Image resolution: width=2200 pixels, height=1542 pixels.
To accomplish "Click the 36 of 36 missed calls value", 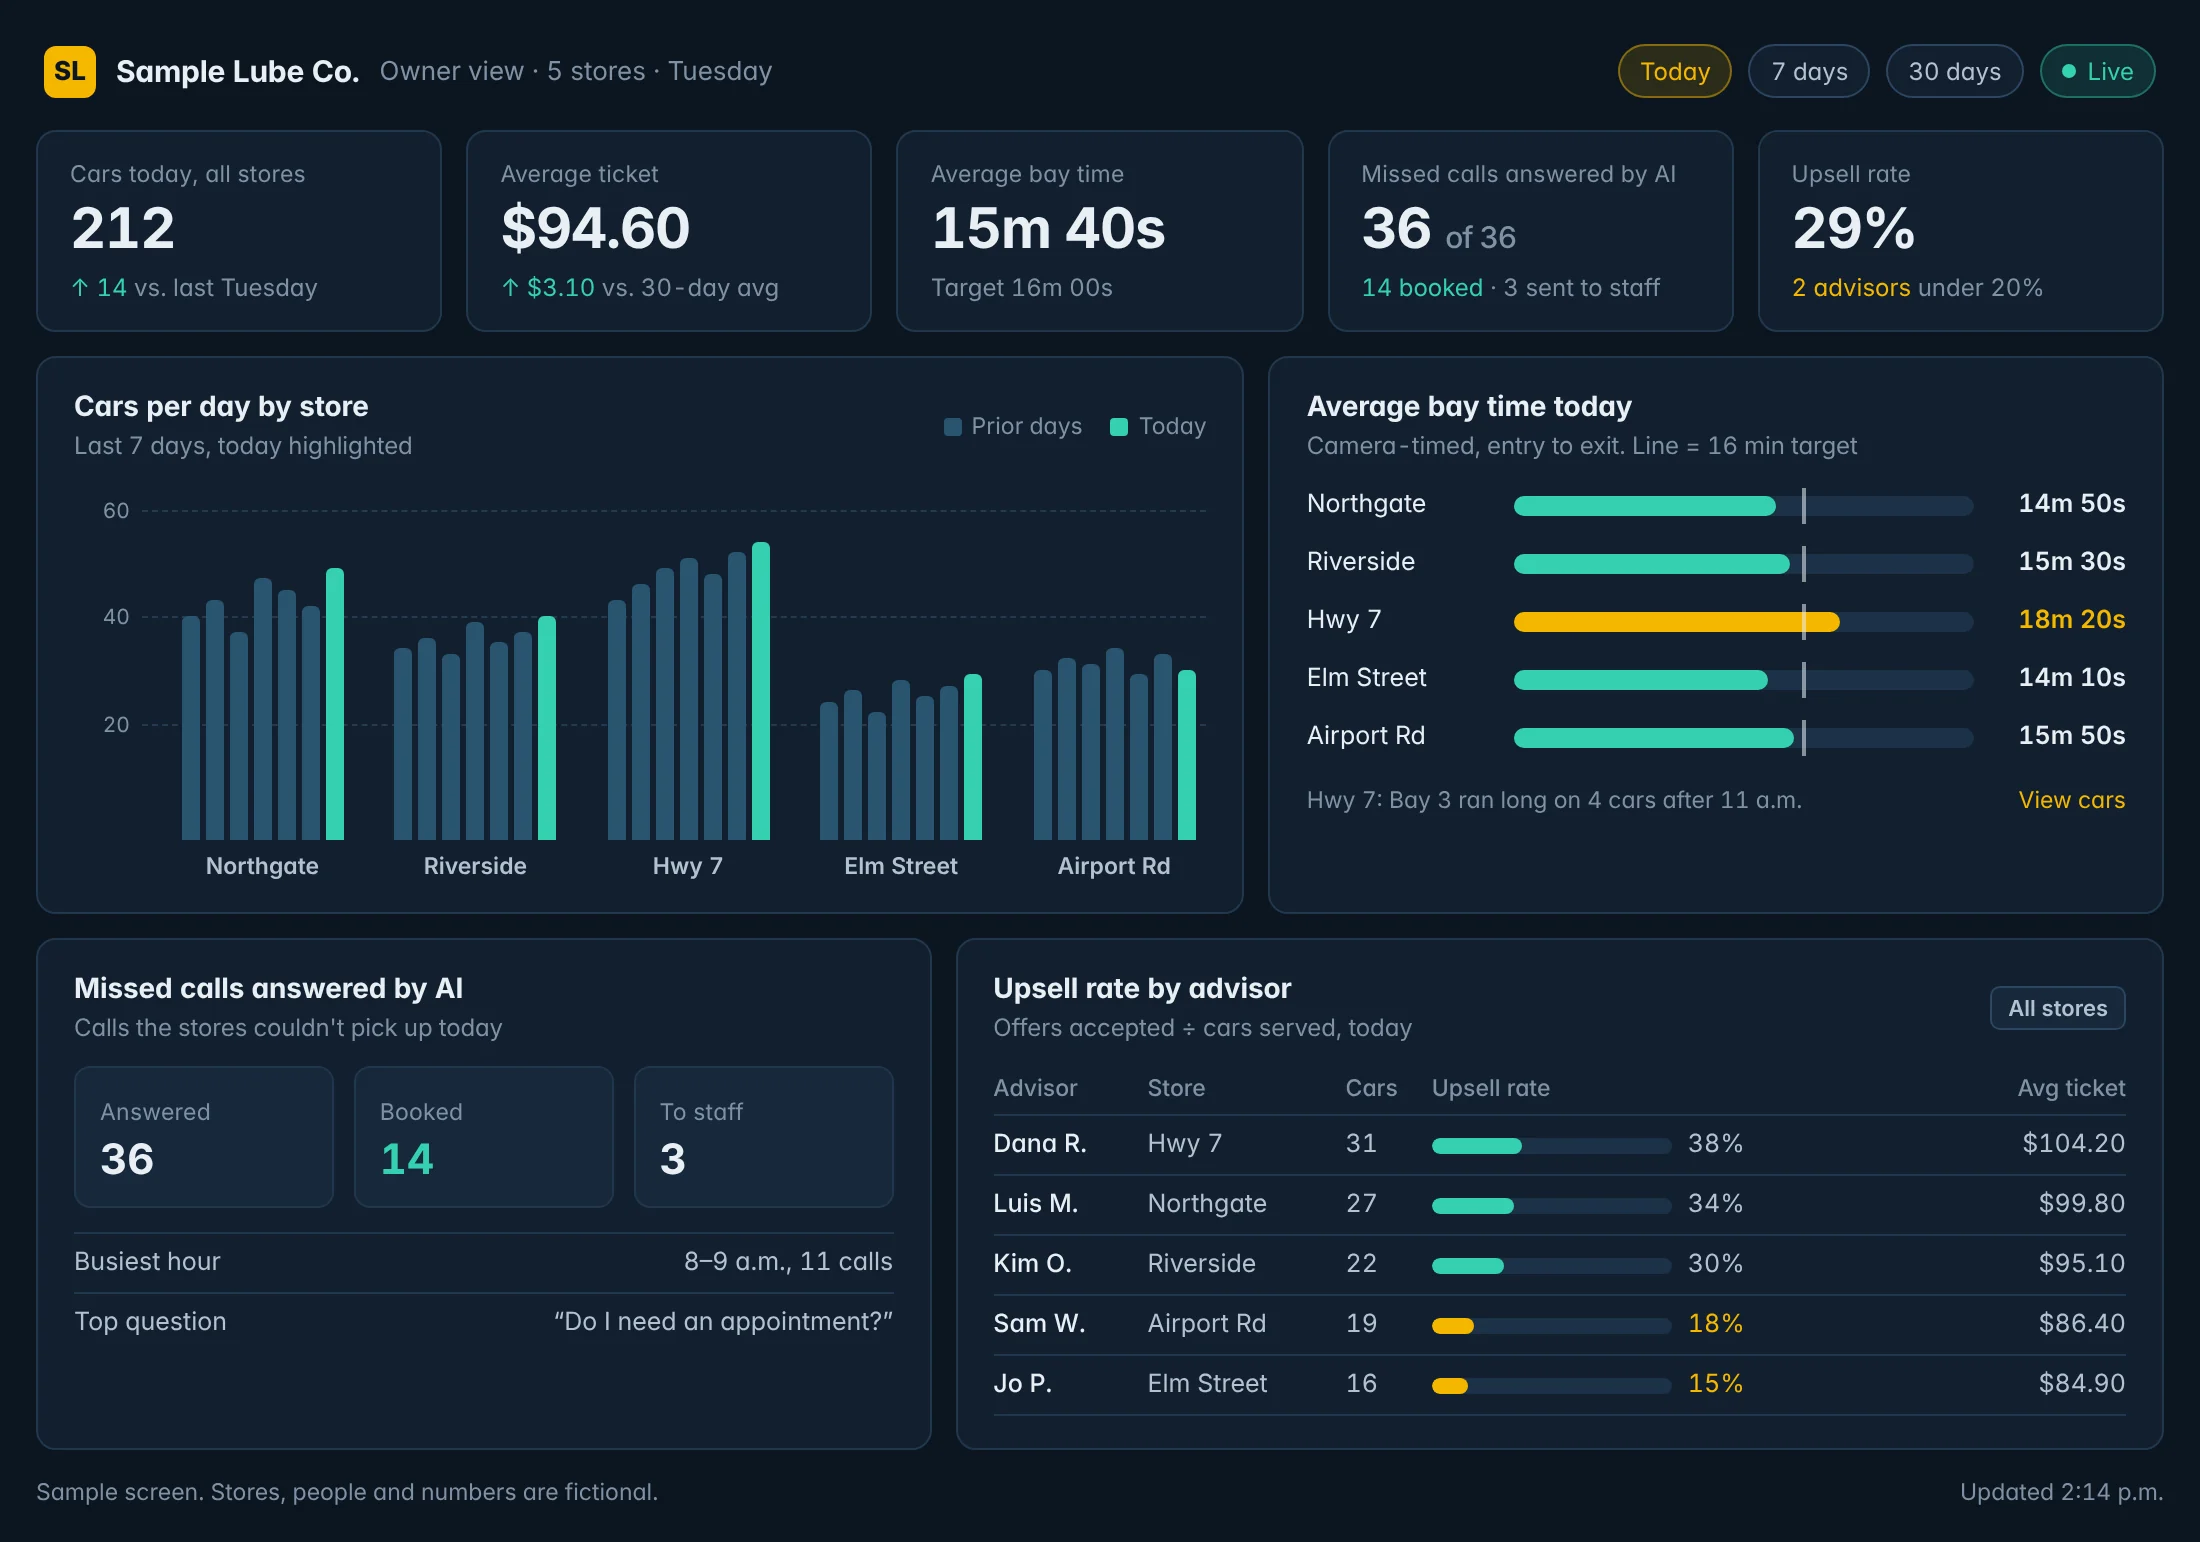I will click(x=1438, y=229).
